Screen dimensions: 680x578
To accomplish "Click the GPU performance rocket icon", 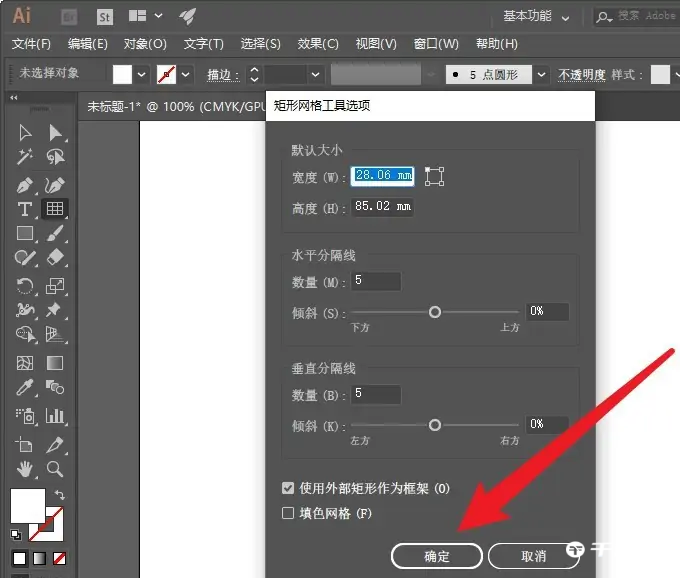I will (x=187, y=16).
